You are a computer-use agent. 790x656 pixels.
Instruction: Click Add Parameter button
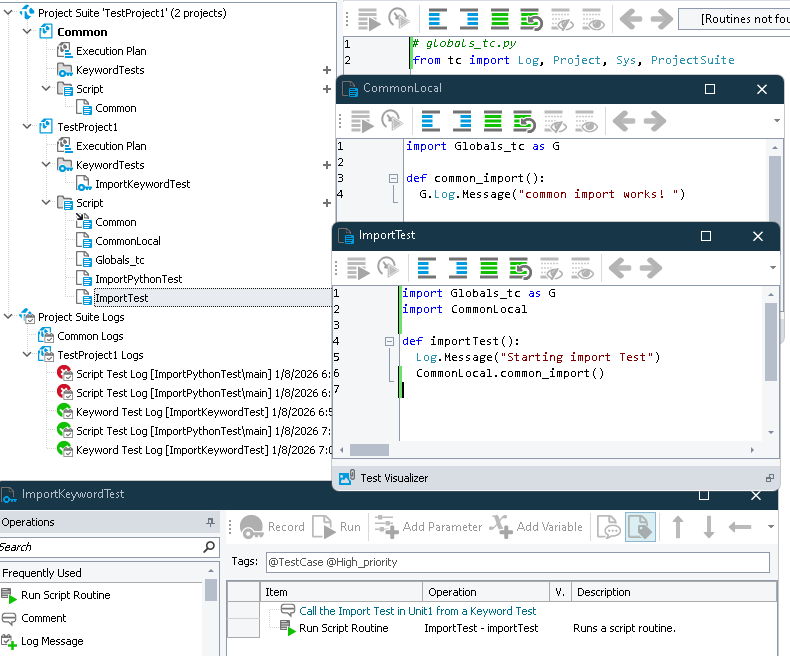coord(427,527)
